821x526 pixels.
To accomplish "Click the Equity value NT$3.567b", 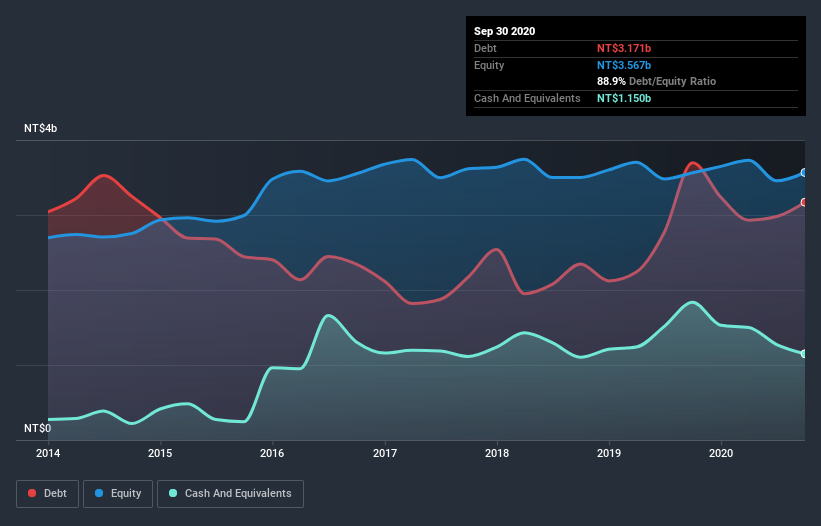I will click(x=624, y=65).
